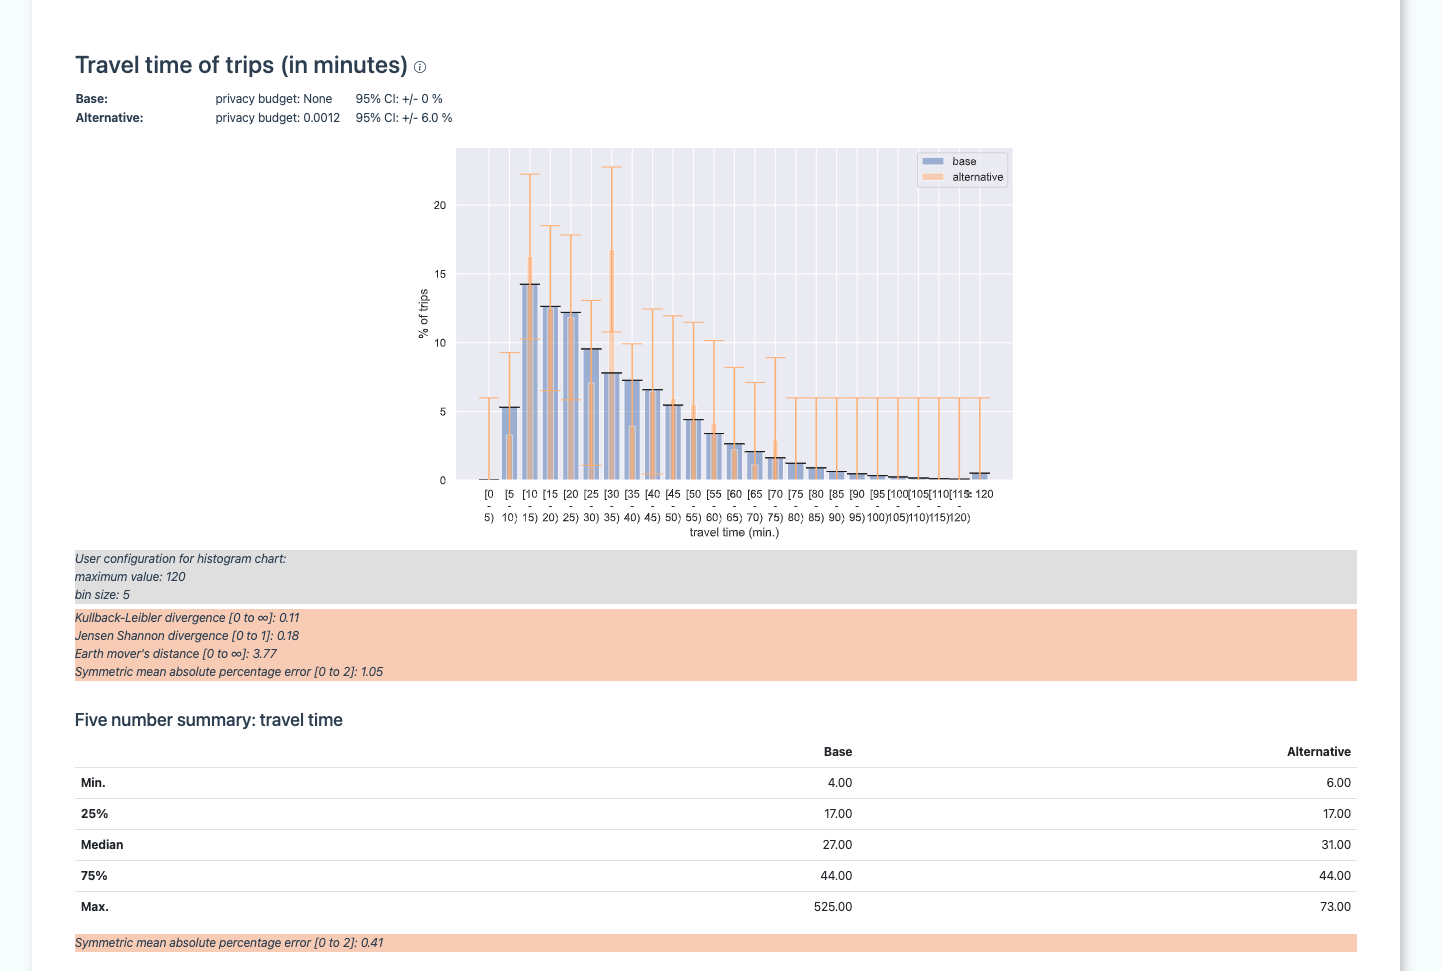Click the '[0 - 5)' bin label
Screen dimensions: 1441x971
point(489,505)
